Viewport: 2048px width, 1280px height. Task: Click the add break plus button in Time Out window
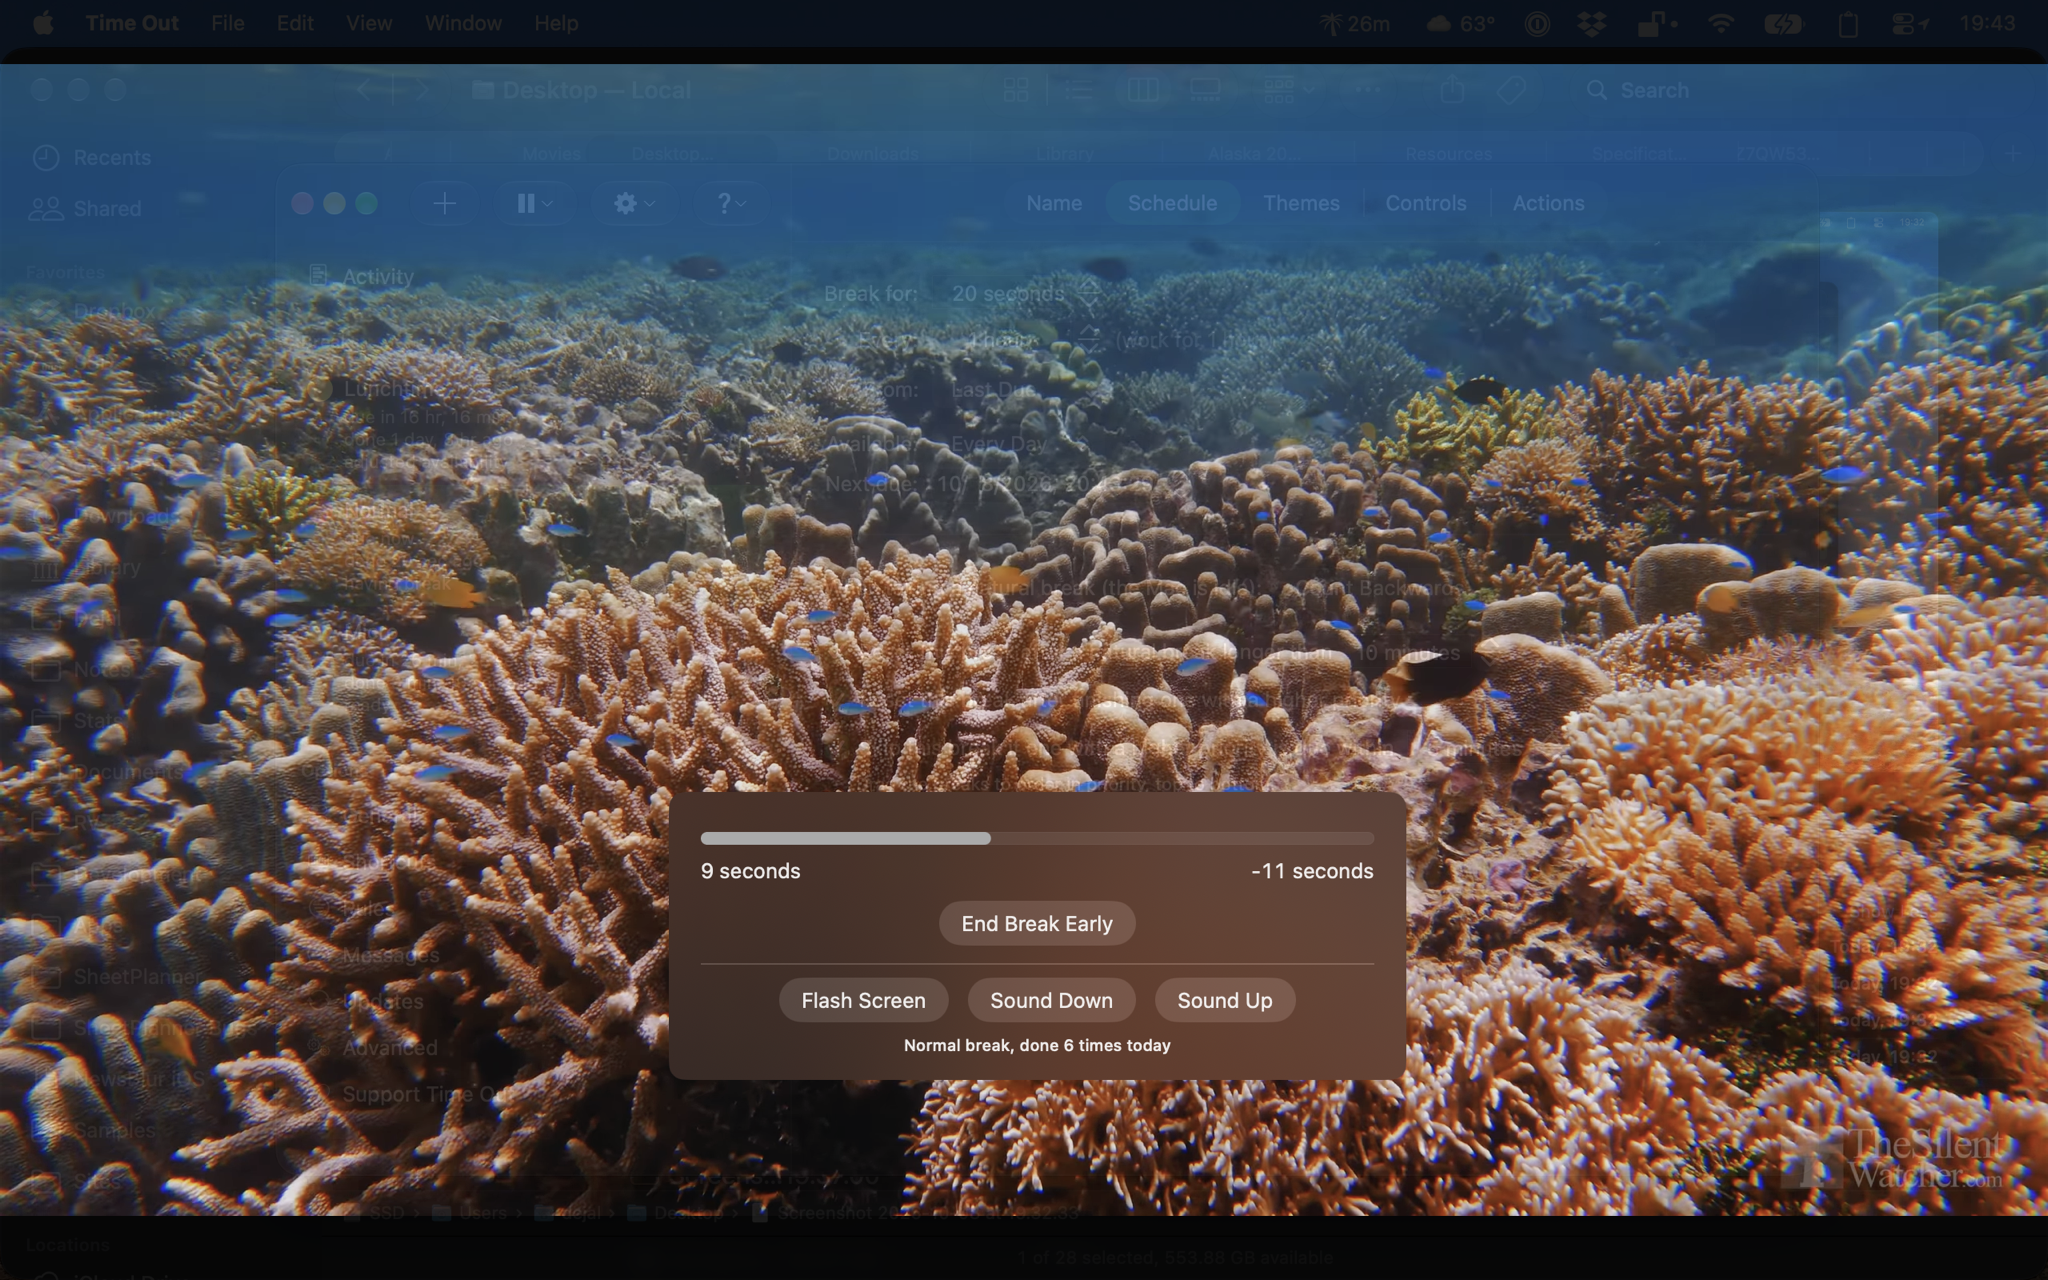(444, 203)
